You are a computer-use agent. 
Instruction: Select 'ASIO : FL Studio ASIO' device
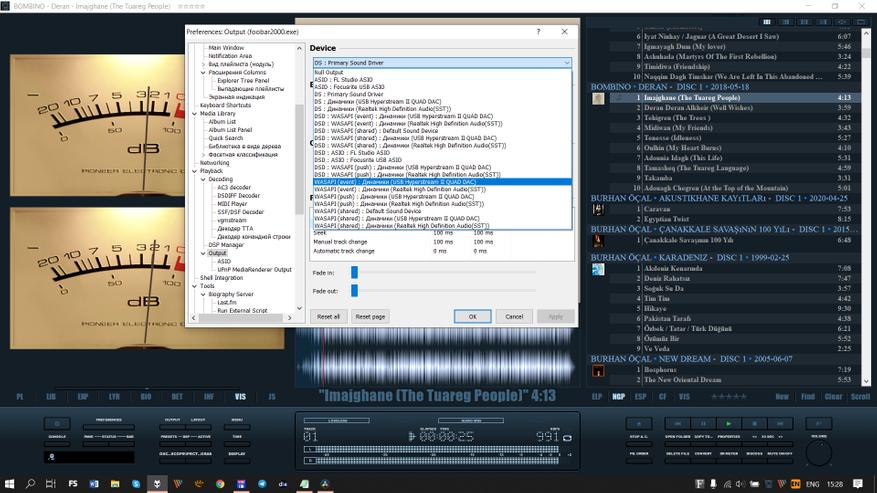[x=442, y=80]
